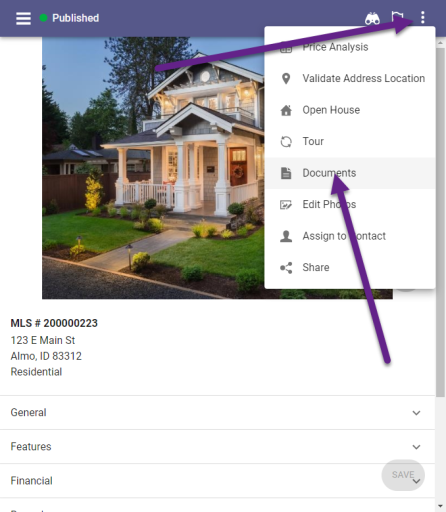The width and height of the screenshot is (446, 512).
Task: Click the house listing photo
Action: click(153, 168)
